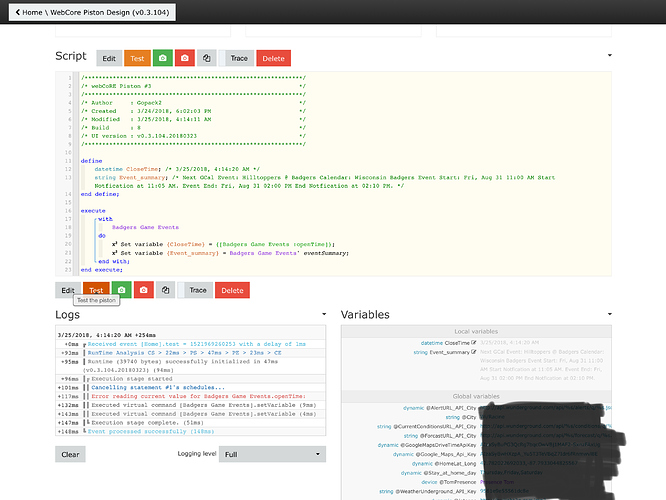Click 'Local variables' header
This screenshot has height=500, width=666.
476,331
